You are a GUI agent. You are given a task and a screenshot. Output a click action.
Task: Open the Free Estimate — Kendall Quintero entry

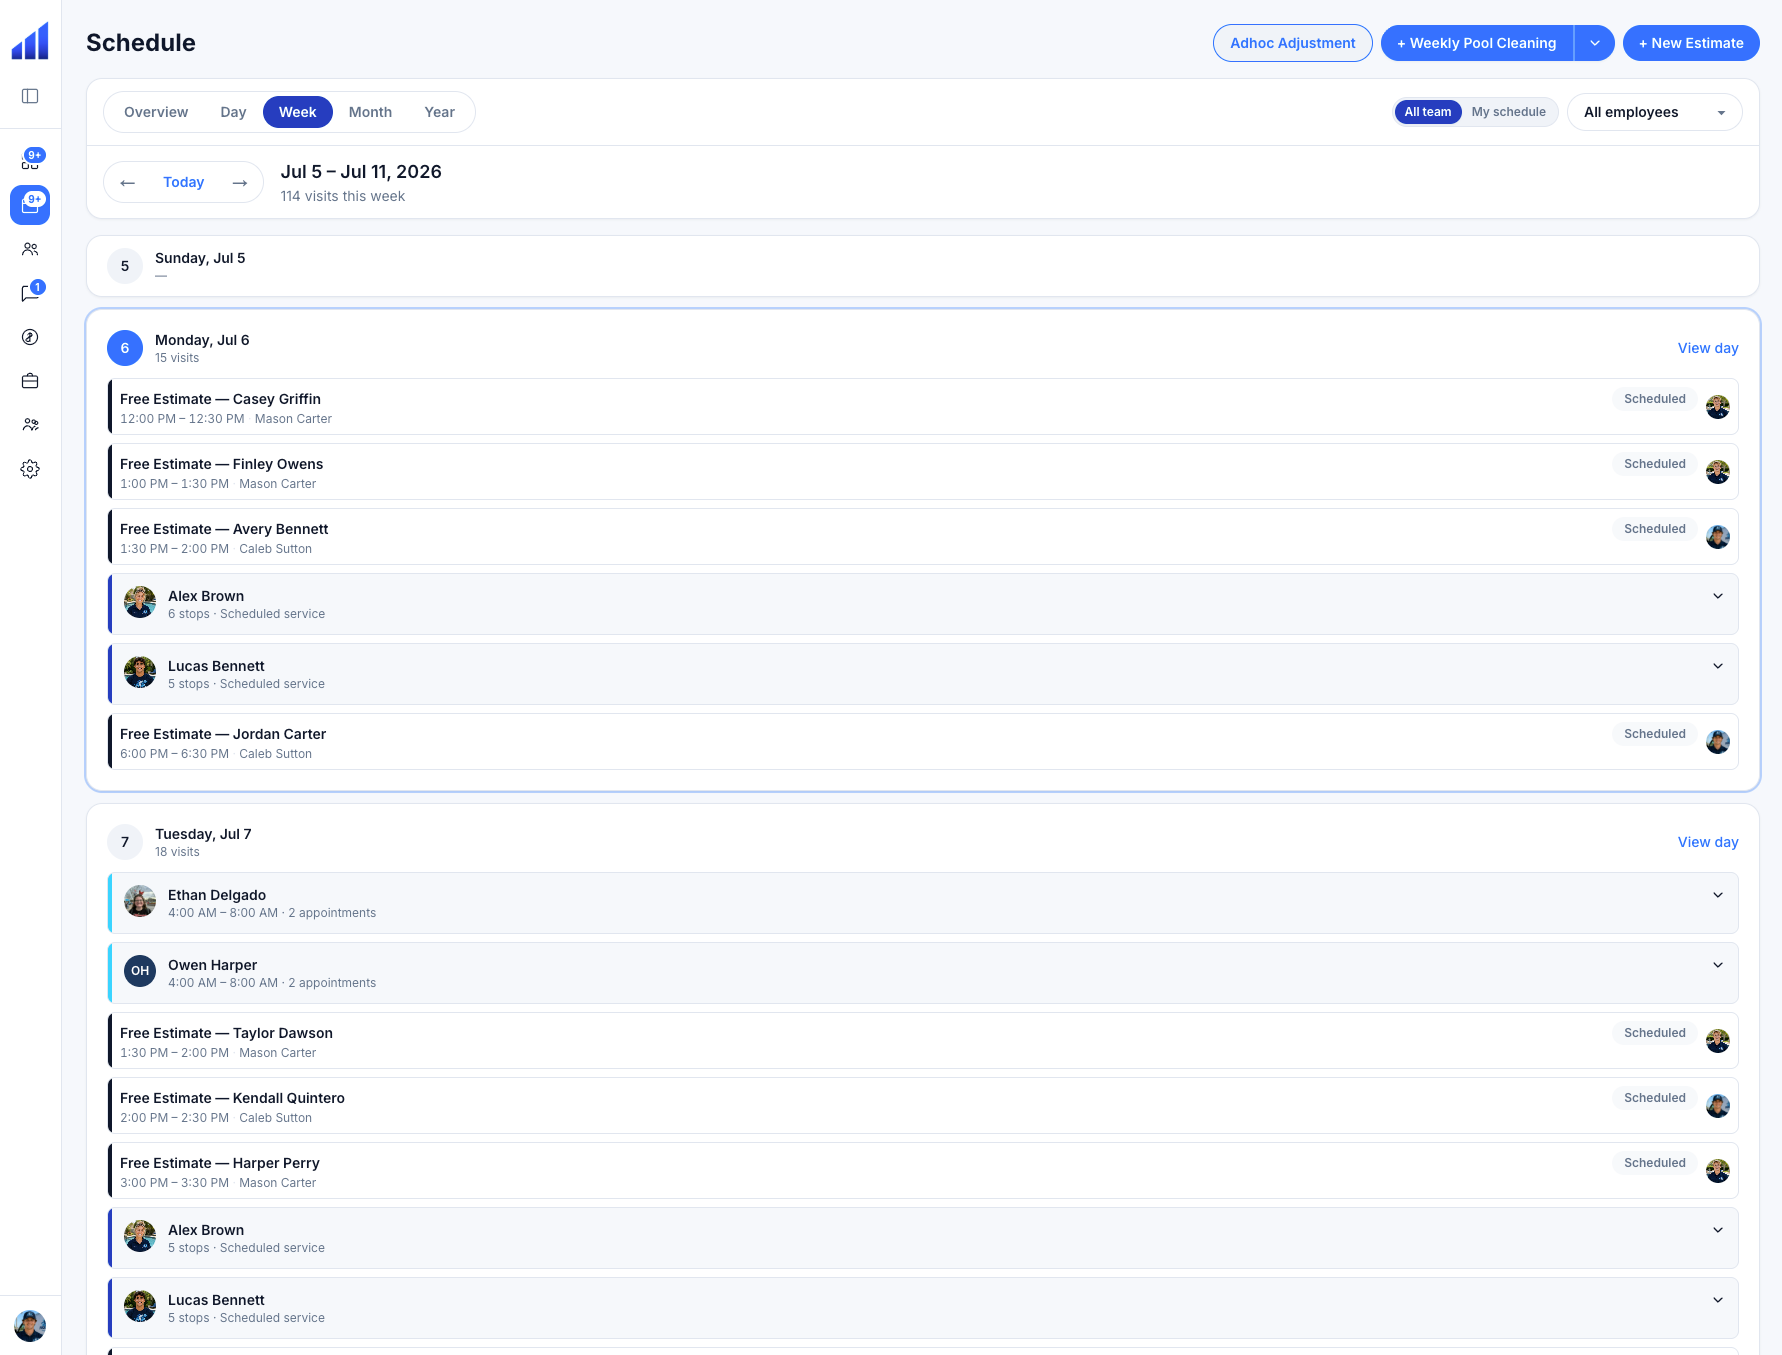pos(923,1106)
